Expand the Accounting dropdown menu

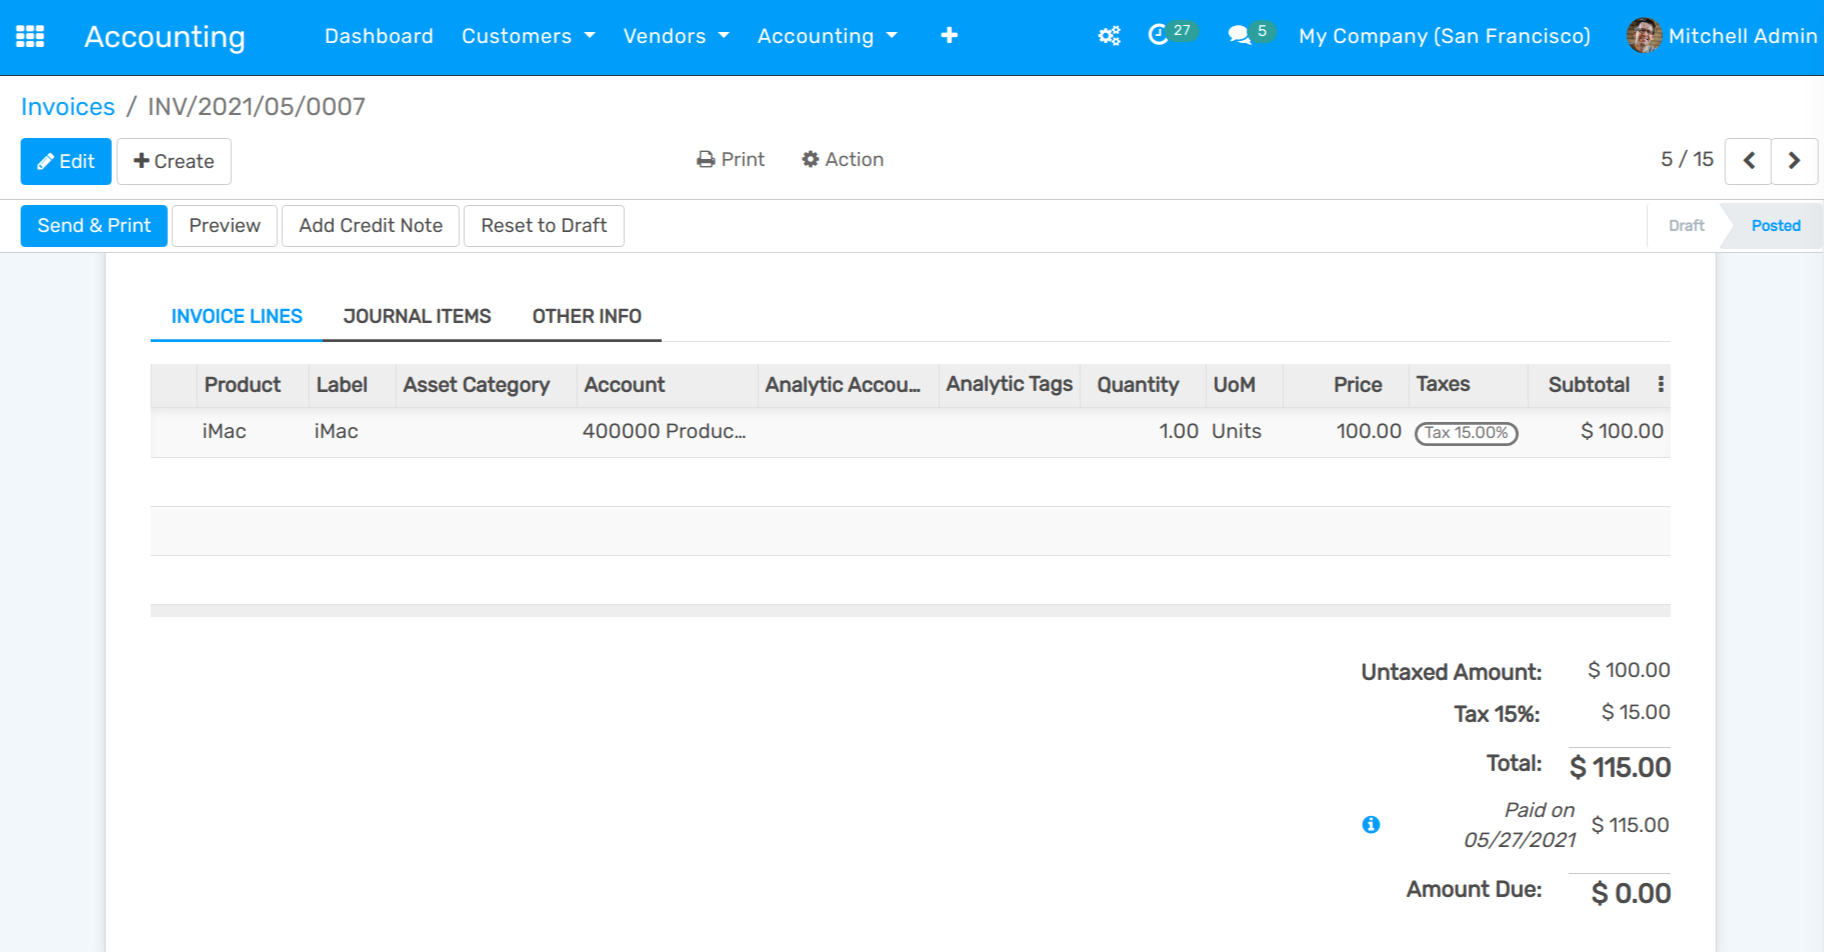[827, 36]
